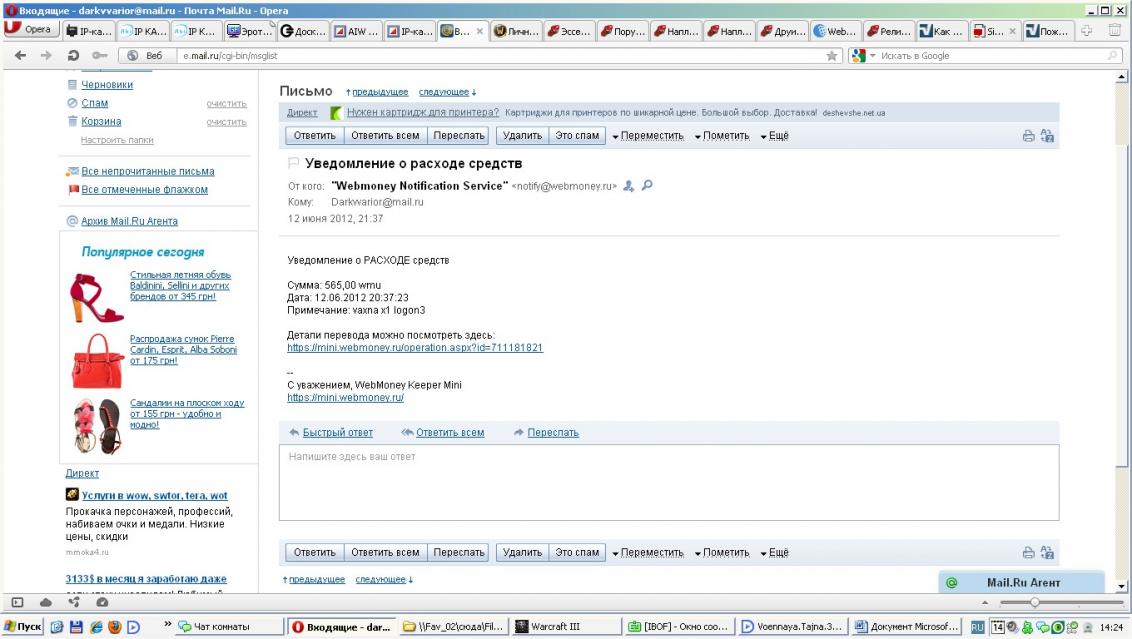1132x639 pixels.
Task: Click Opera's back navigation arrow
Action: [20, 56]
